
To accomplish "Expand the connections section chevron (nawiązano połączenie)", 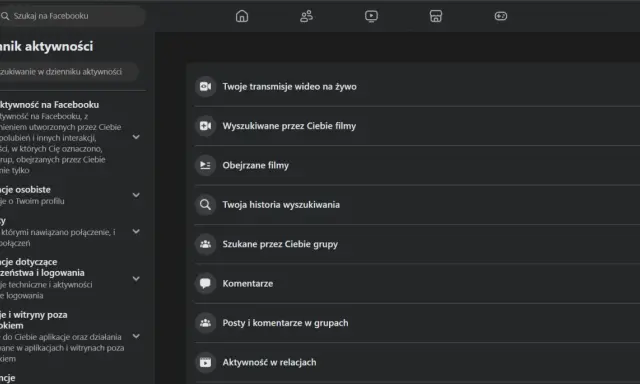I will 136,231.
